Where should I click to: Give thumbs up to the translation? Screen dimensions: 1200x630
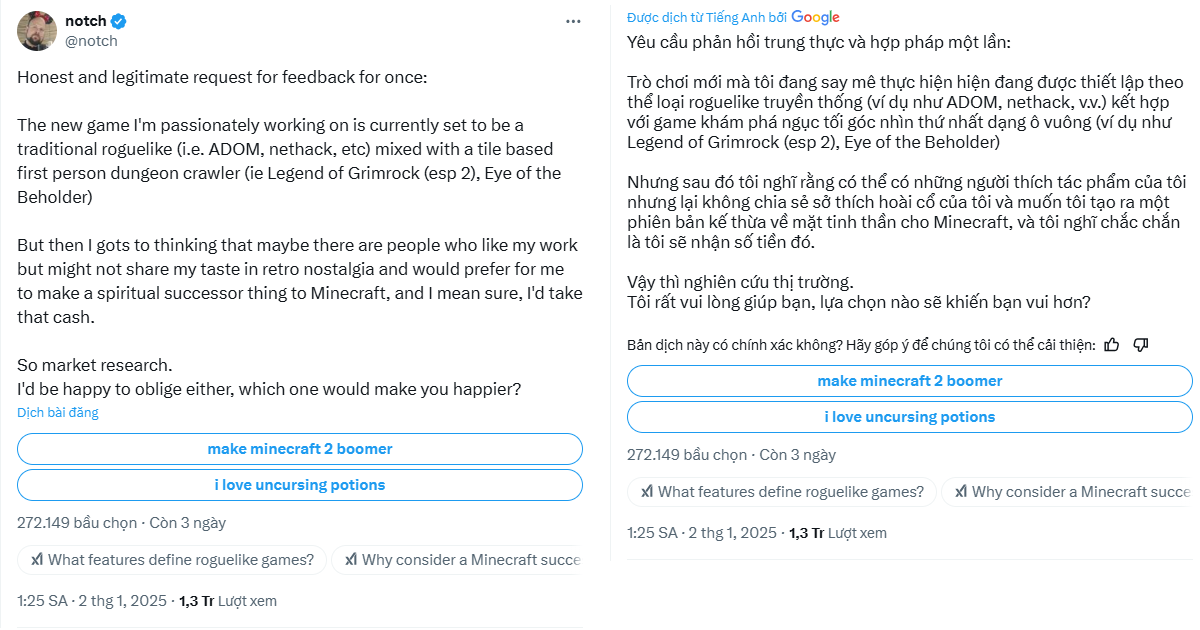(x=1112, y=345)
